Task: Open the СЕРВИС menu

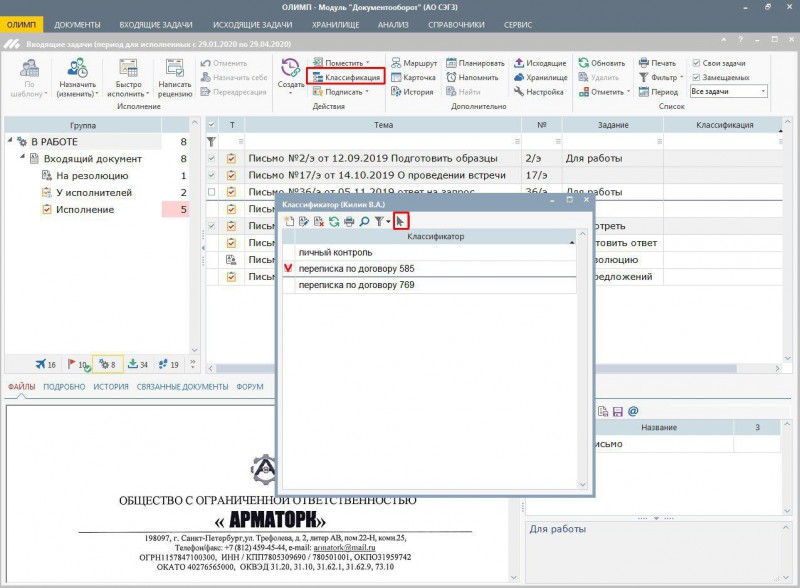Action: click(x=518, y=24)
